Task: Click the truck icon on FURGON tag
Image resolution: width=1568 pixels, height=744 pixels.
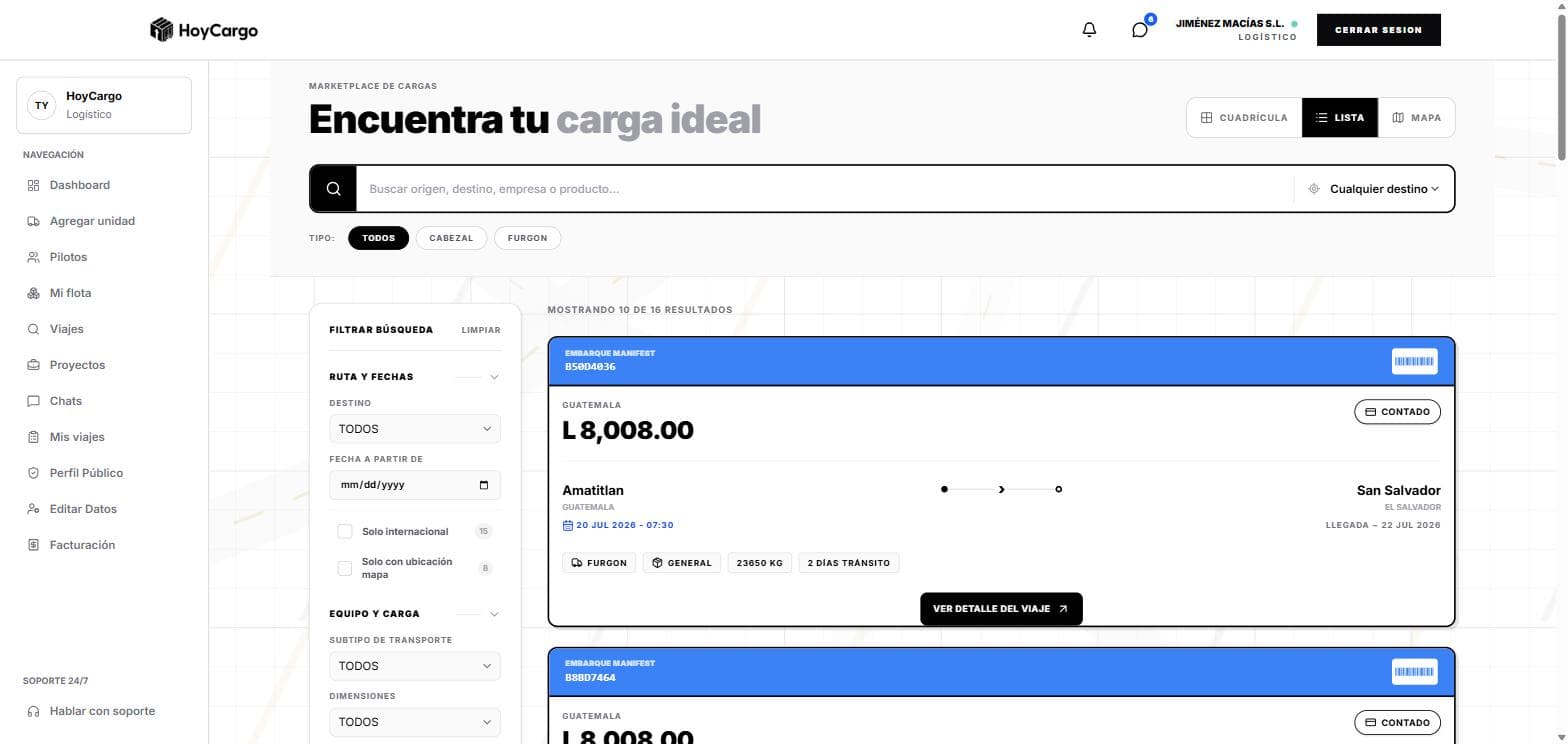Action: tap(577, 563)
